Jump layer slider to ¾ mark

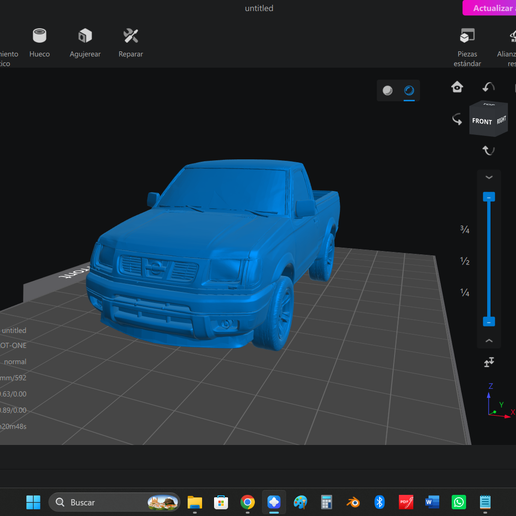point(465,229)
